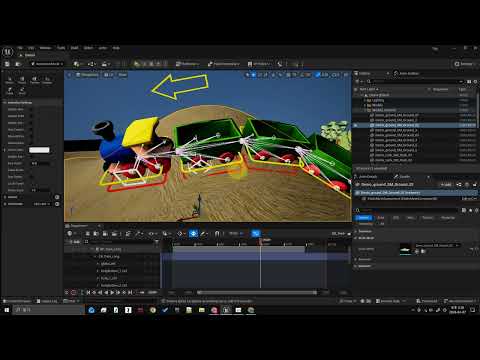Open the key options diamond icon in Sequencer

(x=180, y=234)
